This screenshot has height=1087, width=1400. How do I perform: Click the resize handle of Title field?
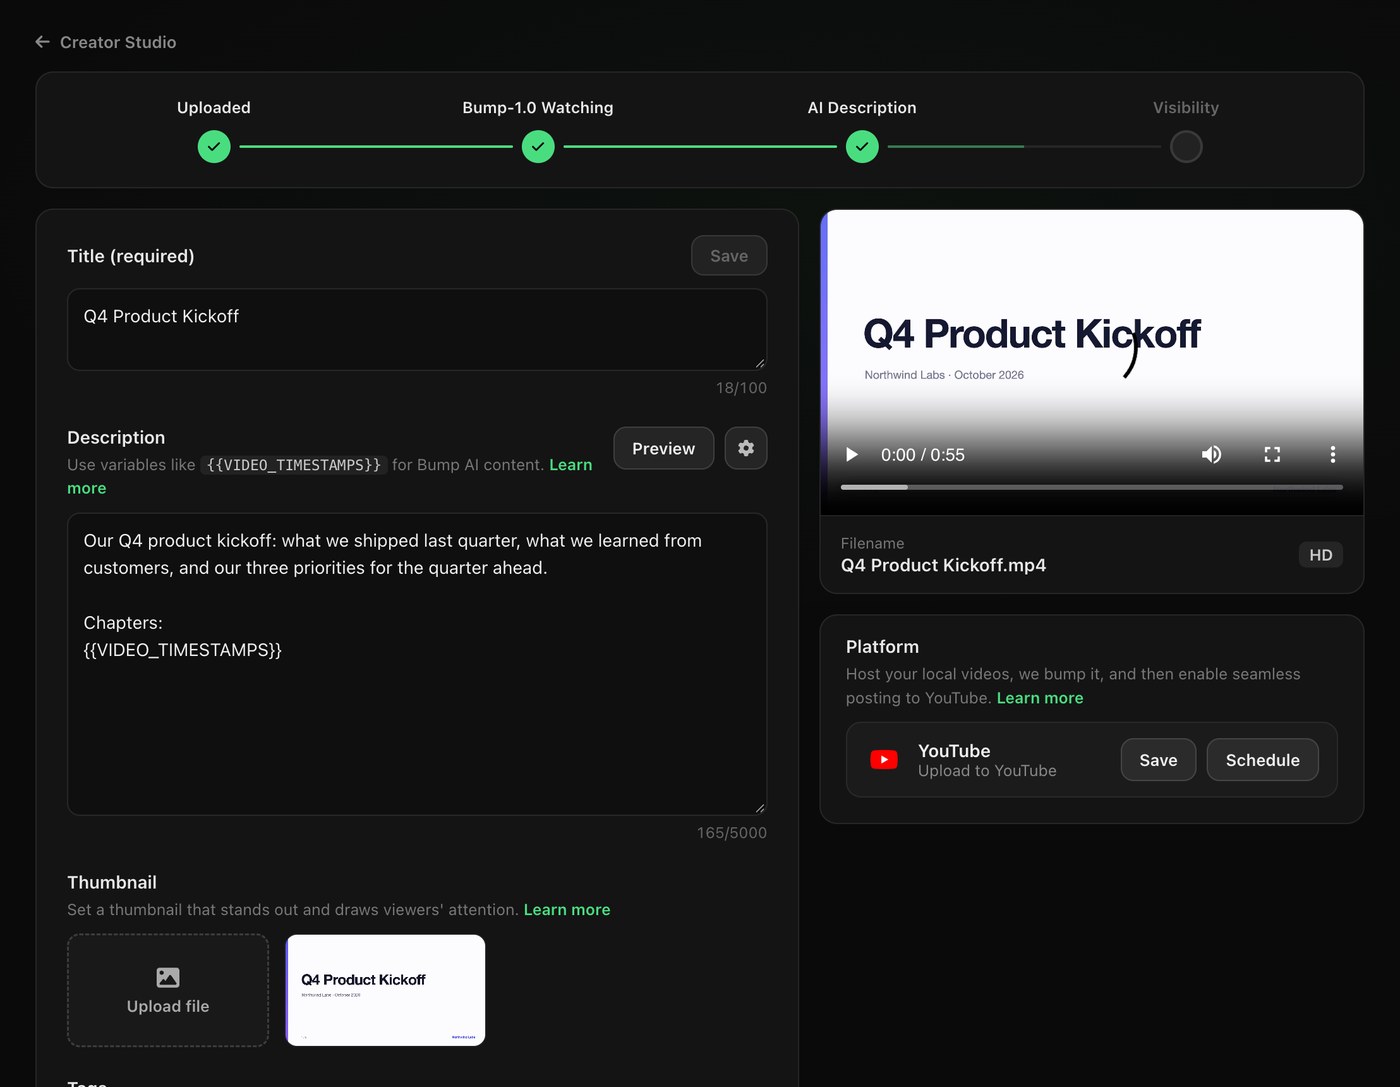click(760, 364)
